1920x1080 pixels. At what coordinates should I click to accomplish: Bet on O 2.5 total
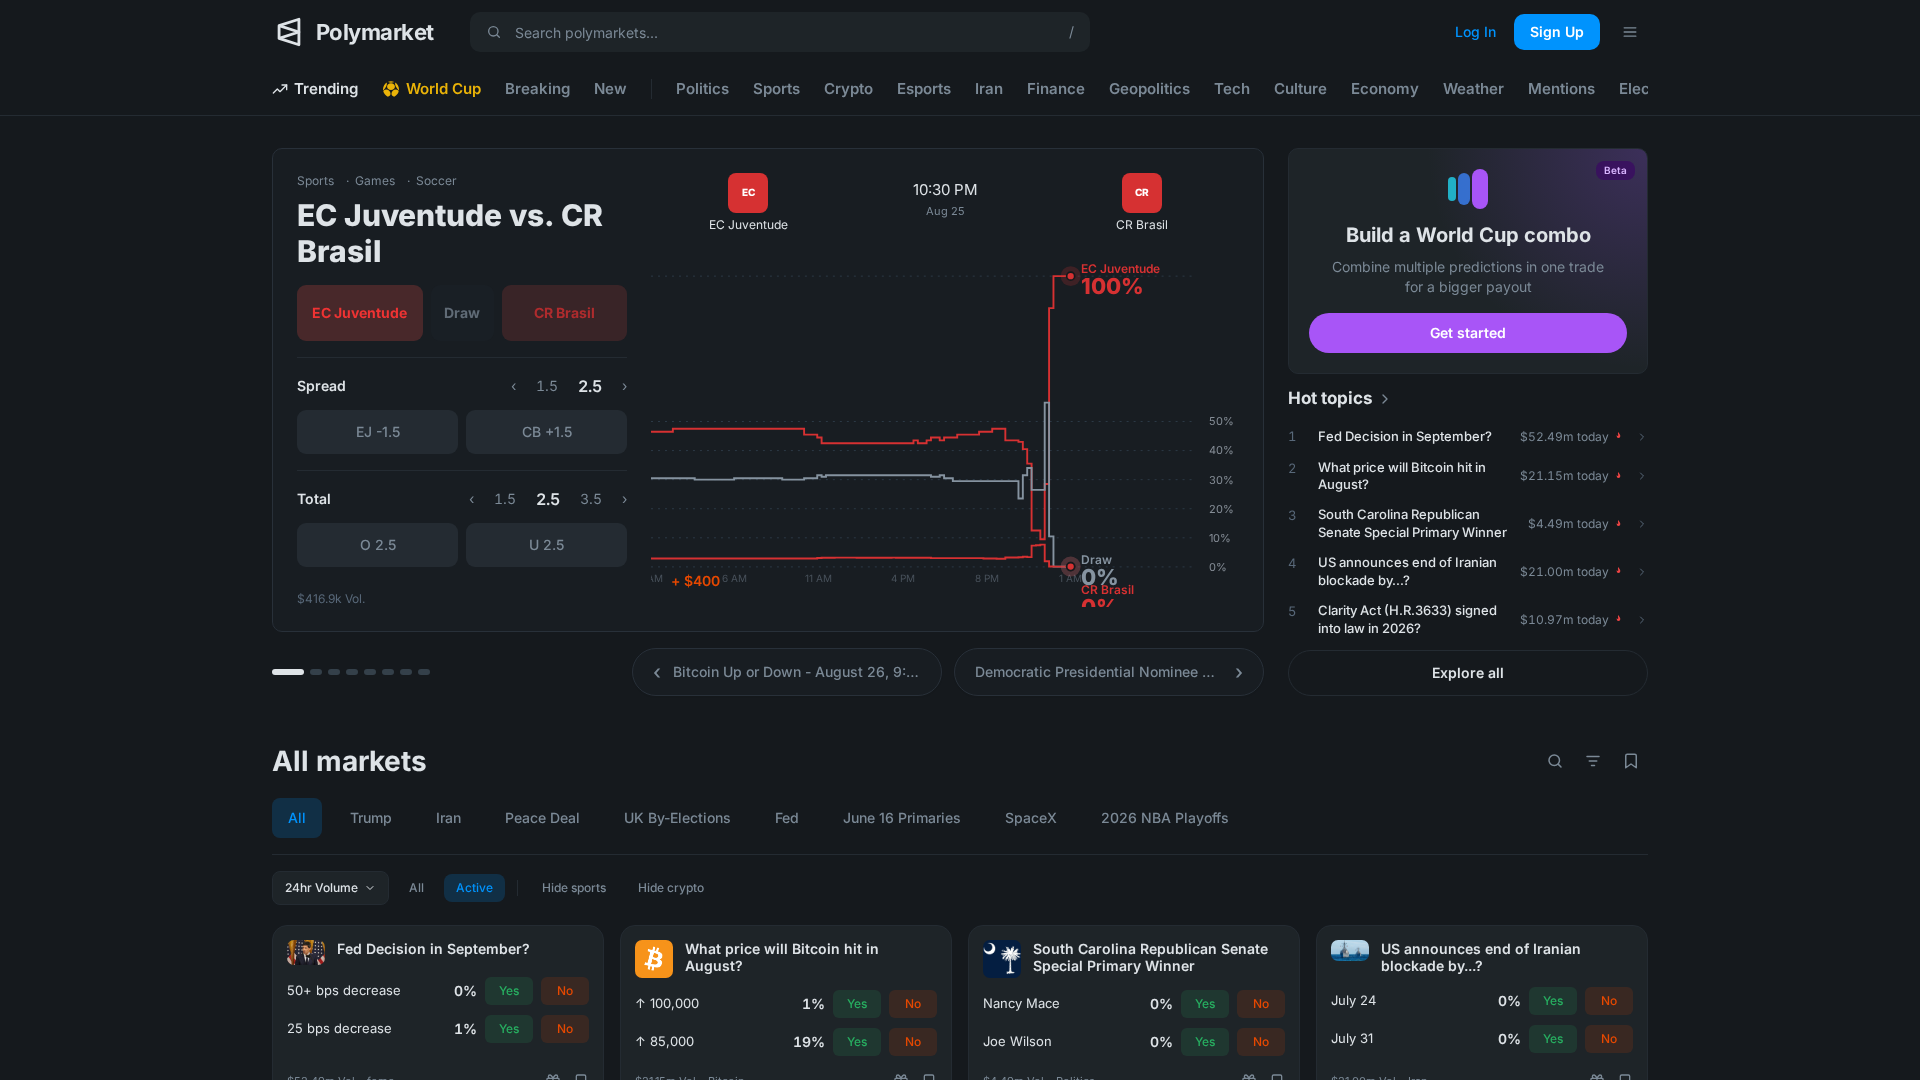coord(377,545)
